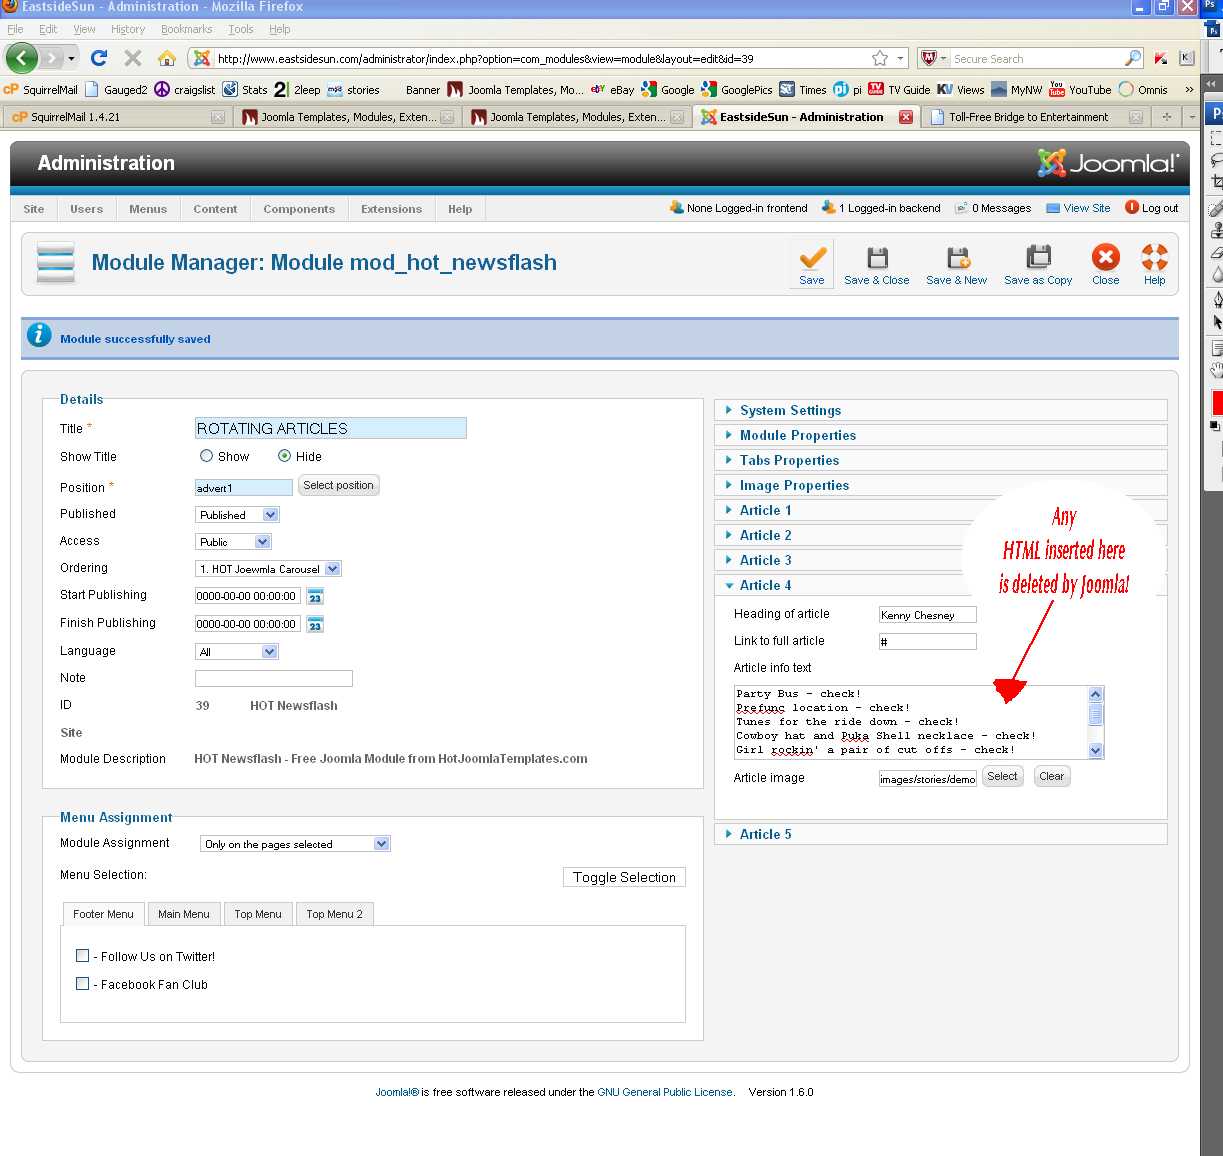1223x1156 pixels.
Task: Open Start Publishing calendar picker
Action: [x=315, y=597]
